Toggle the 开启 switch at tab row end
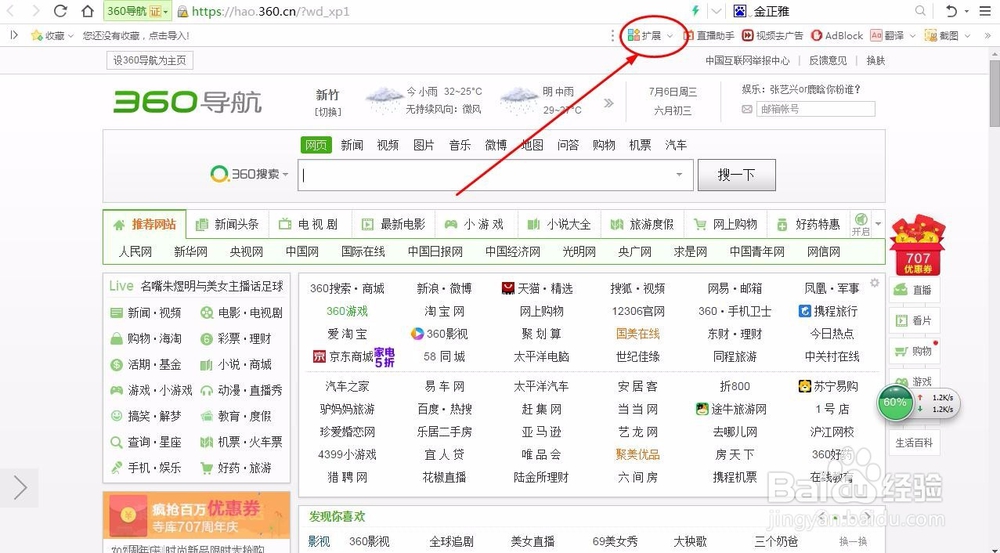The width and height of the screenshot is (1000, 553). tap(860, 224)
